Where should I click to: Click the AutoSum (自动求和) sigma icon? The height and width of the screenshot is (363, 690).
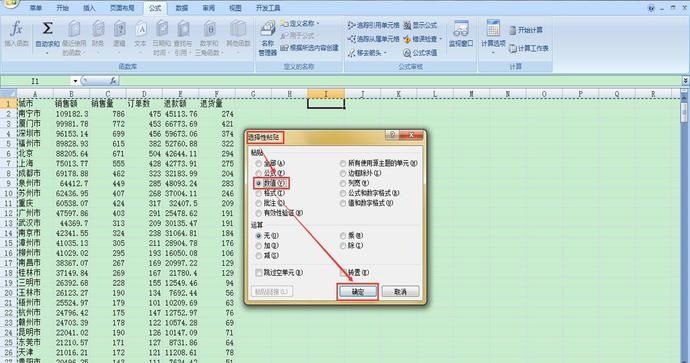tap(47, 29)
